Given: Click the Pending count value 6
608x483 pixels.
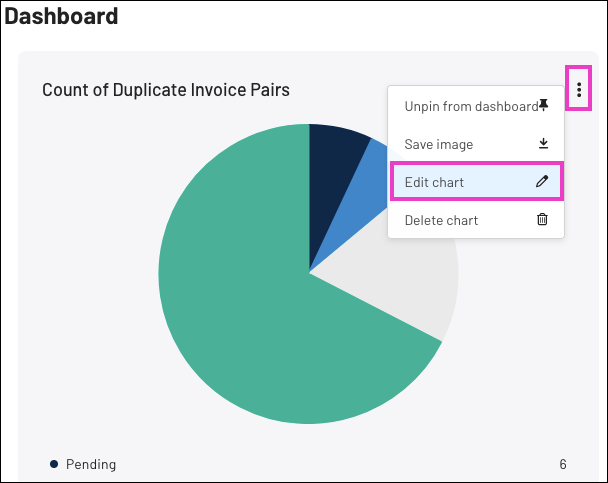Looking at the screenshot, I should tap(563, 464).
